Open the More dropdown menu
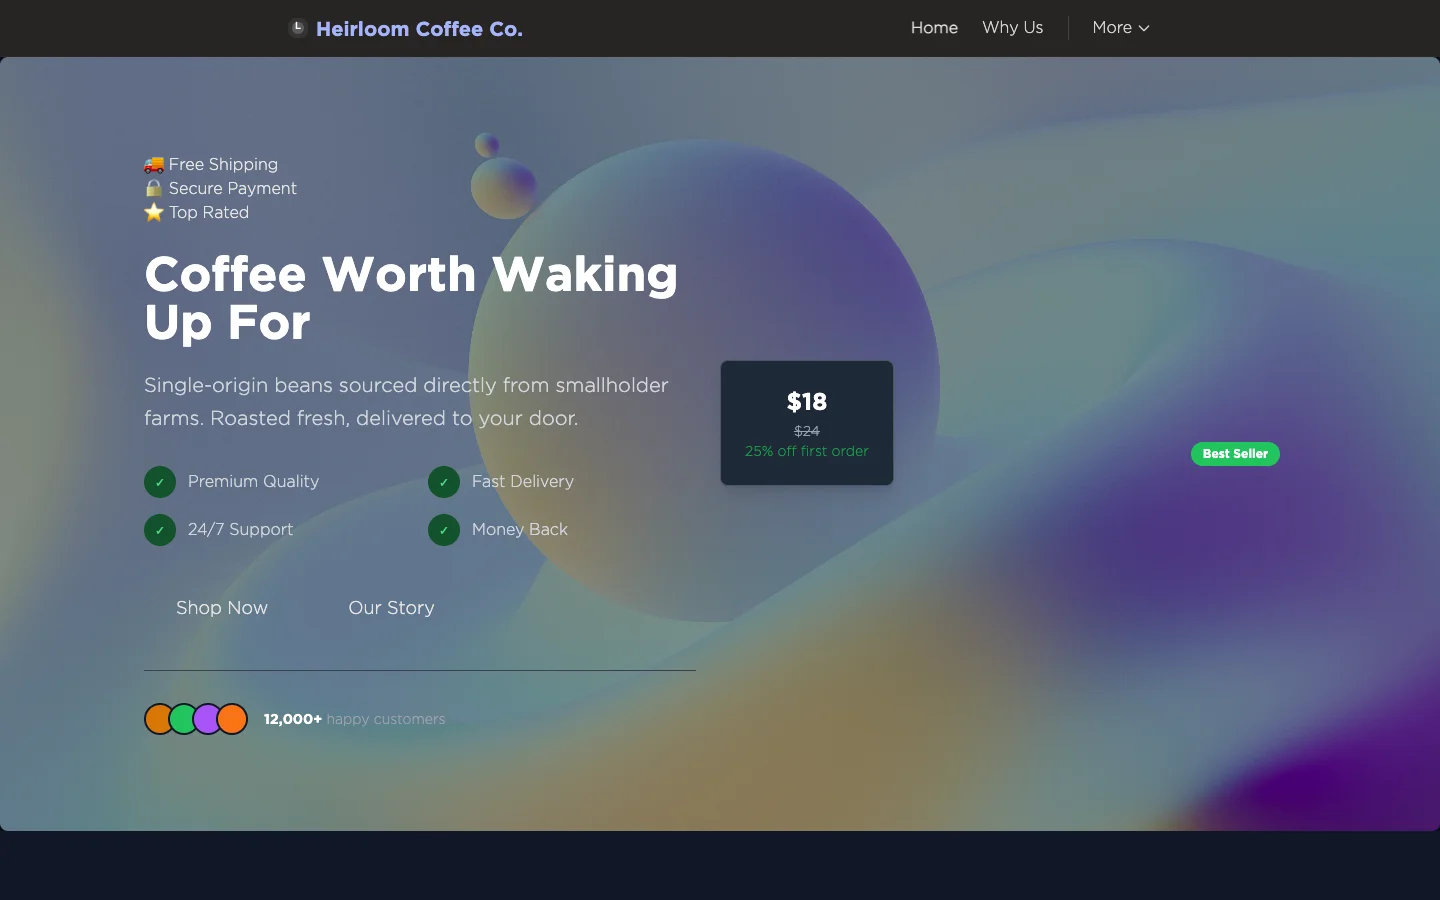Image resolution: width=1440 pixels, height=900 pixels. (x=1120, y=28)
